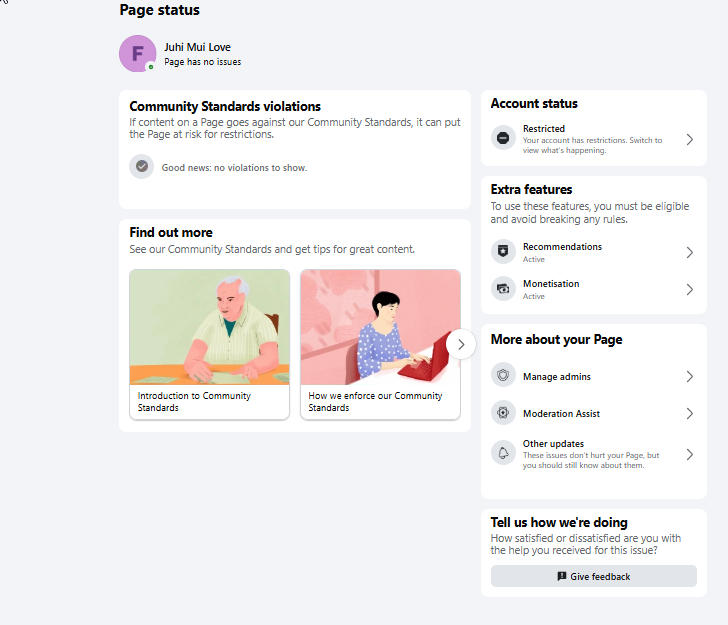728x625 pixels.
Task: Show next Find out more cards
Action: pos(461,344)
